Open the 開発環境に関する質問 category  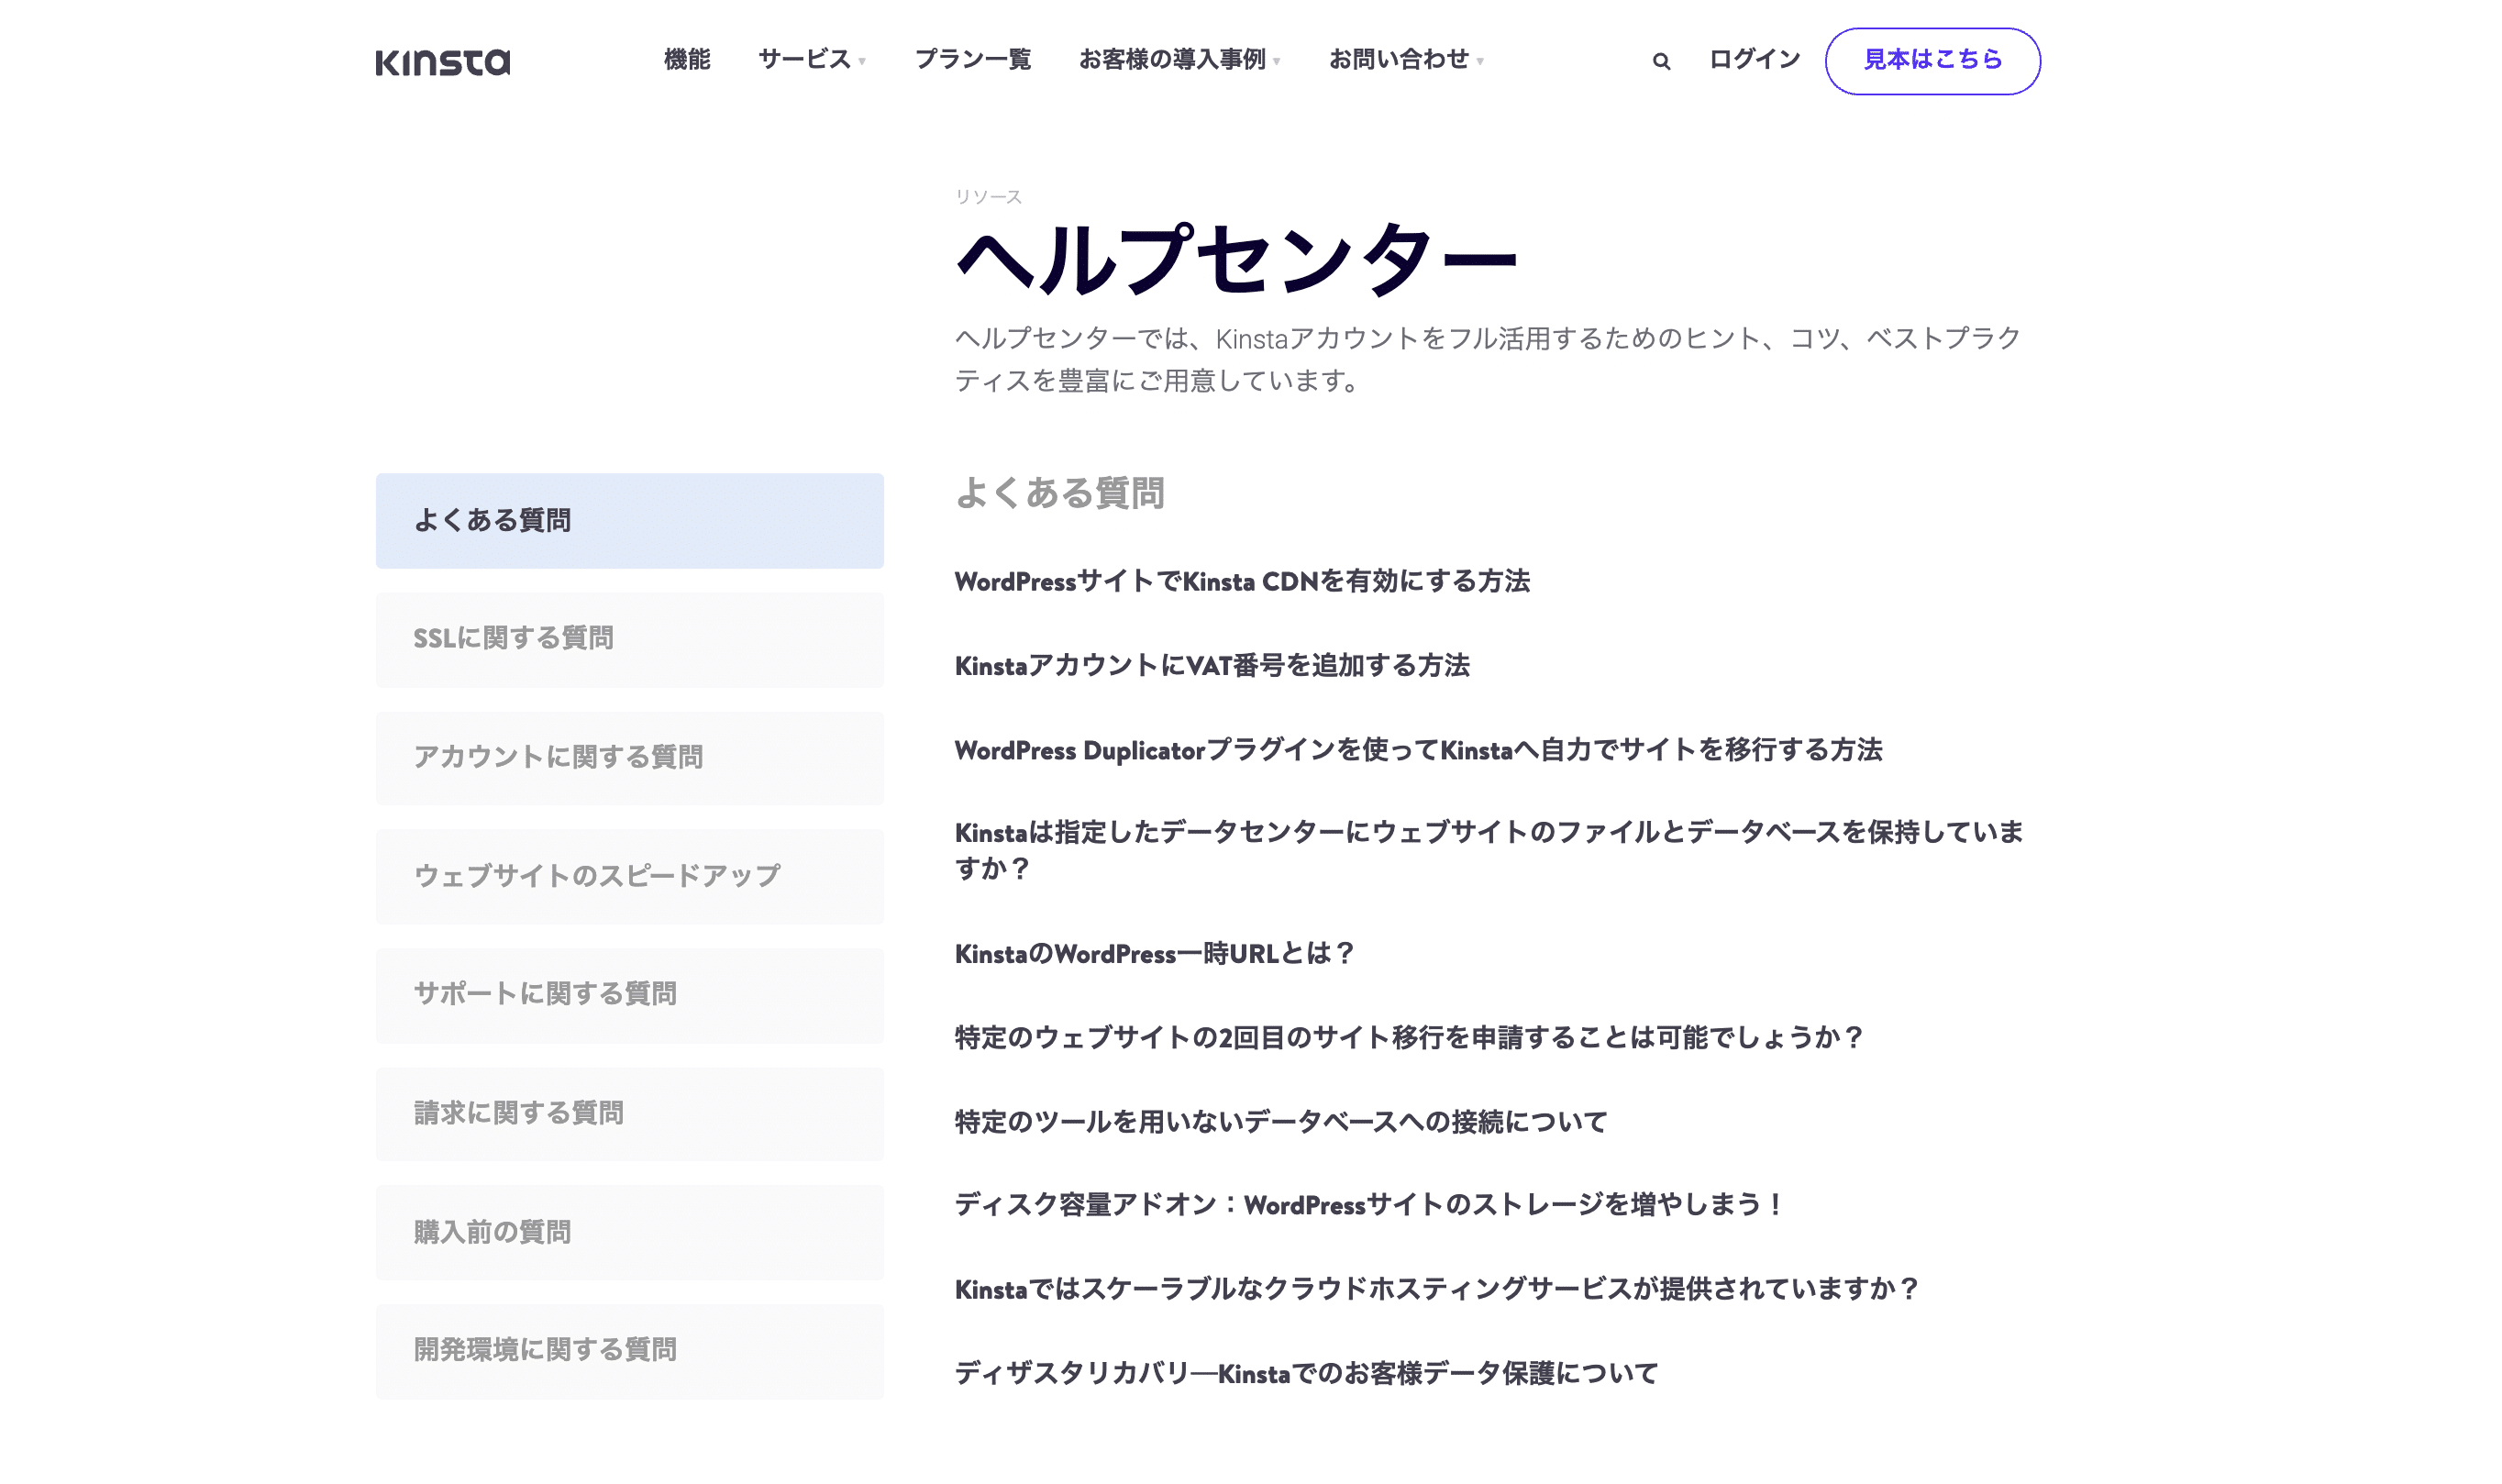click(628, 1349)
